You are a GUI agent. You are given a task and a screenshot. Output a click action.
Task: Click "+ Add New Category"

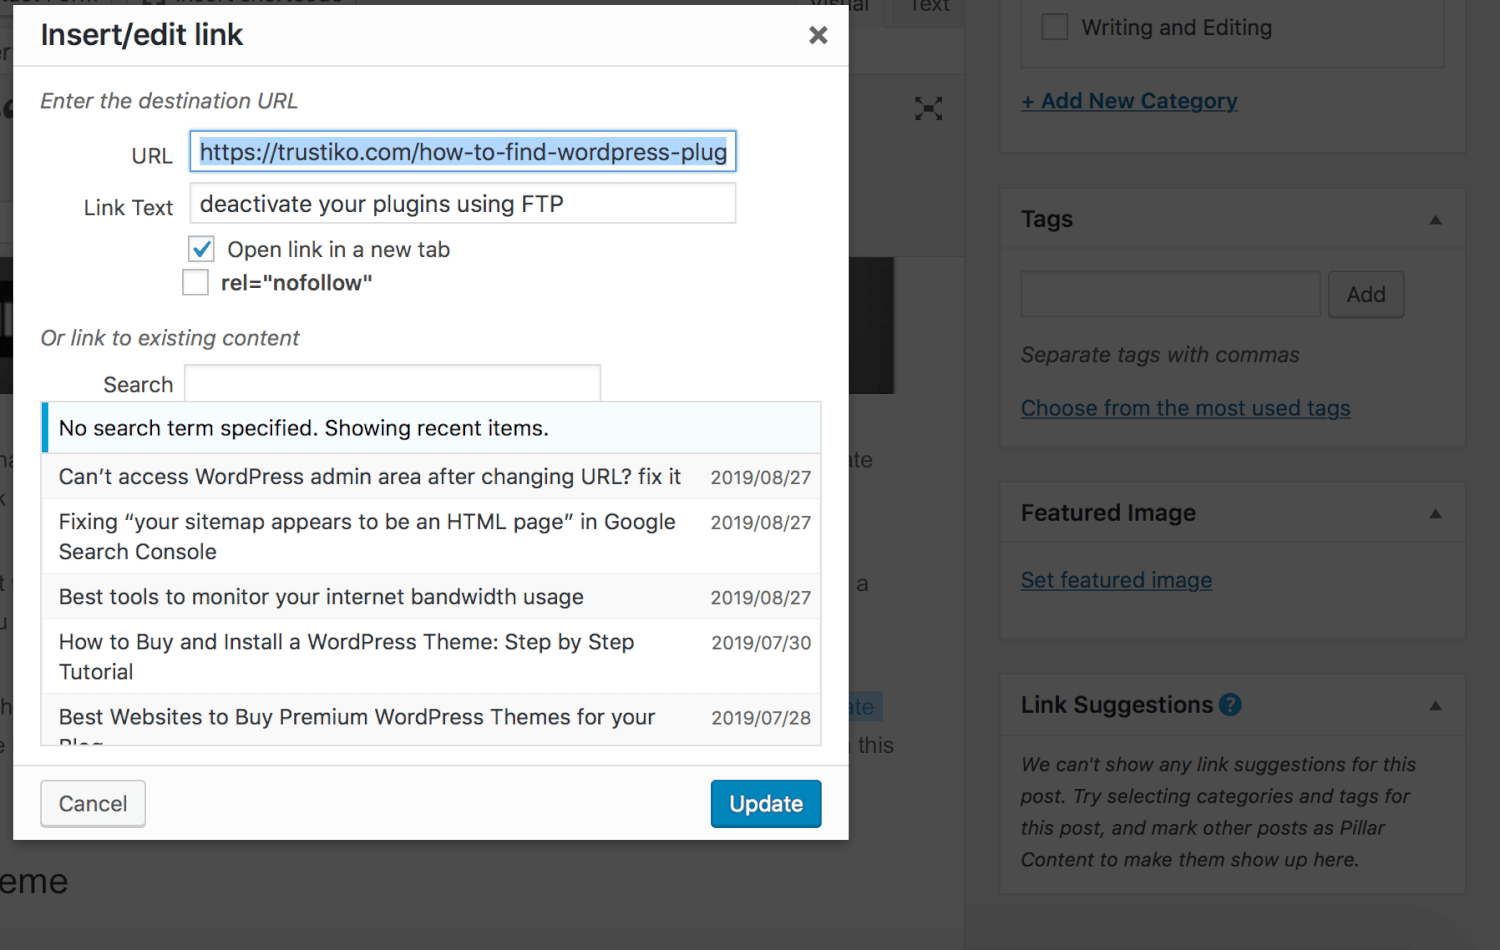tap(1129, 100)
